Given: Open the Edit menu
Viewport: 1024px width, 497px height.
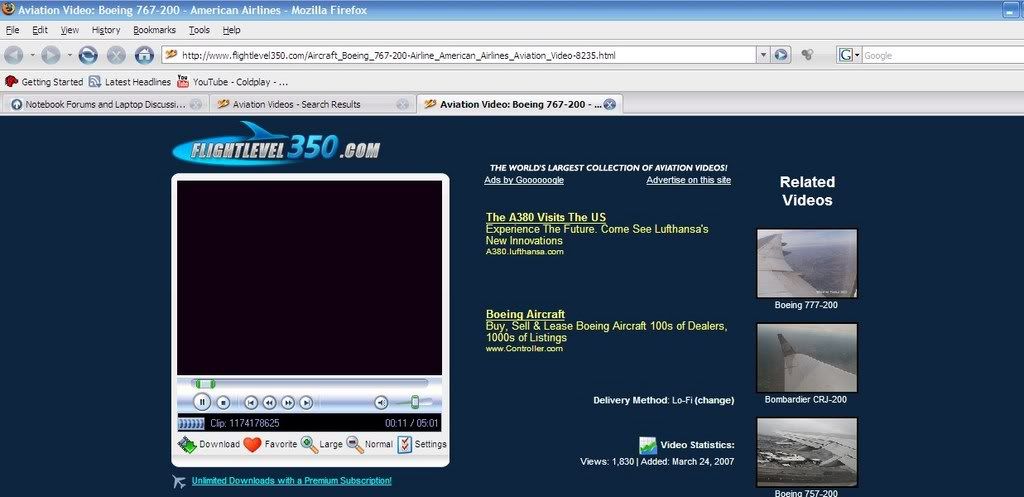Looking at the screenshot, I should point(40,30).
